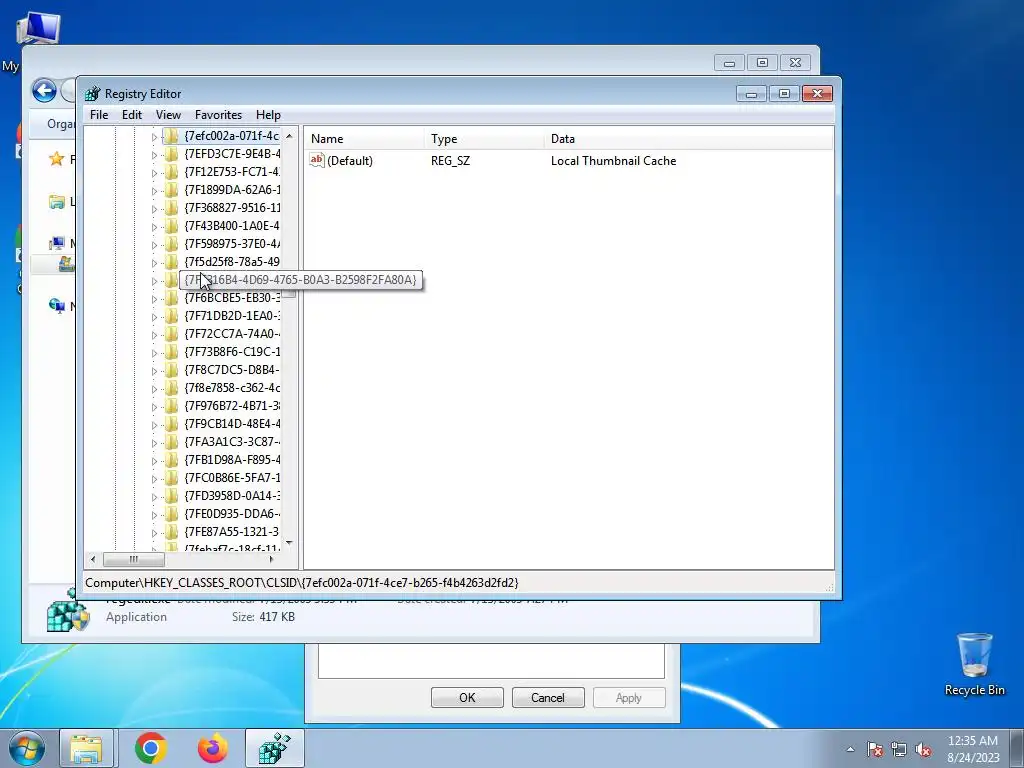
Task: Select folder icon of {7F12E753-FC71 key
Action: tap(171, 172)
